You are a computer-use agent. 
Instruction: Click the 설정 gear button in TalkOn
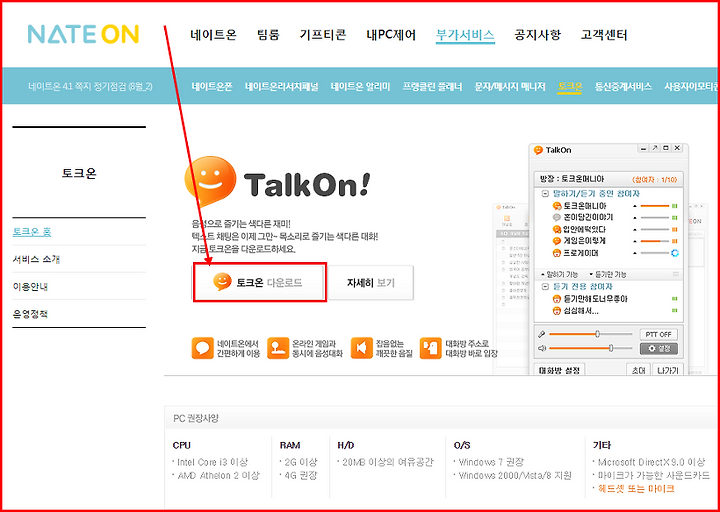(658, 349)
